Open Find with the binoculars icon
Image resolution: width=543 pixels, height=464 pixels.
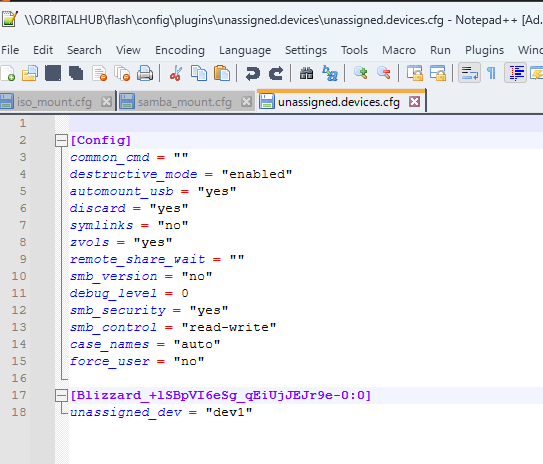[x=306, y=73]
